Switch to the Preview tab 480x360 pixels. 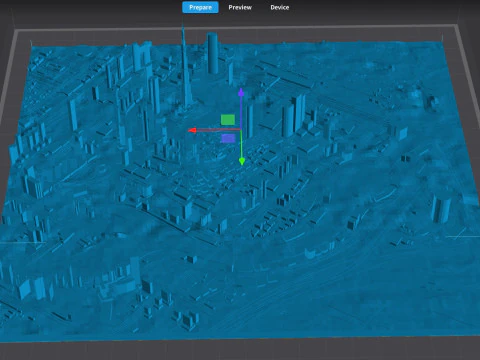coord(240,7)
